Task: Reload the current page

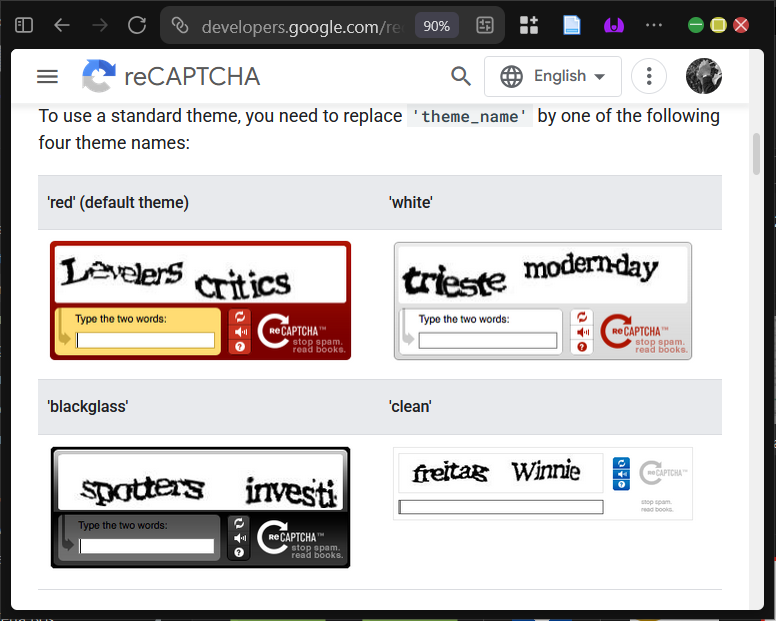Action: click(x=137, y=25)
